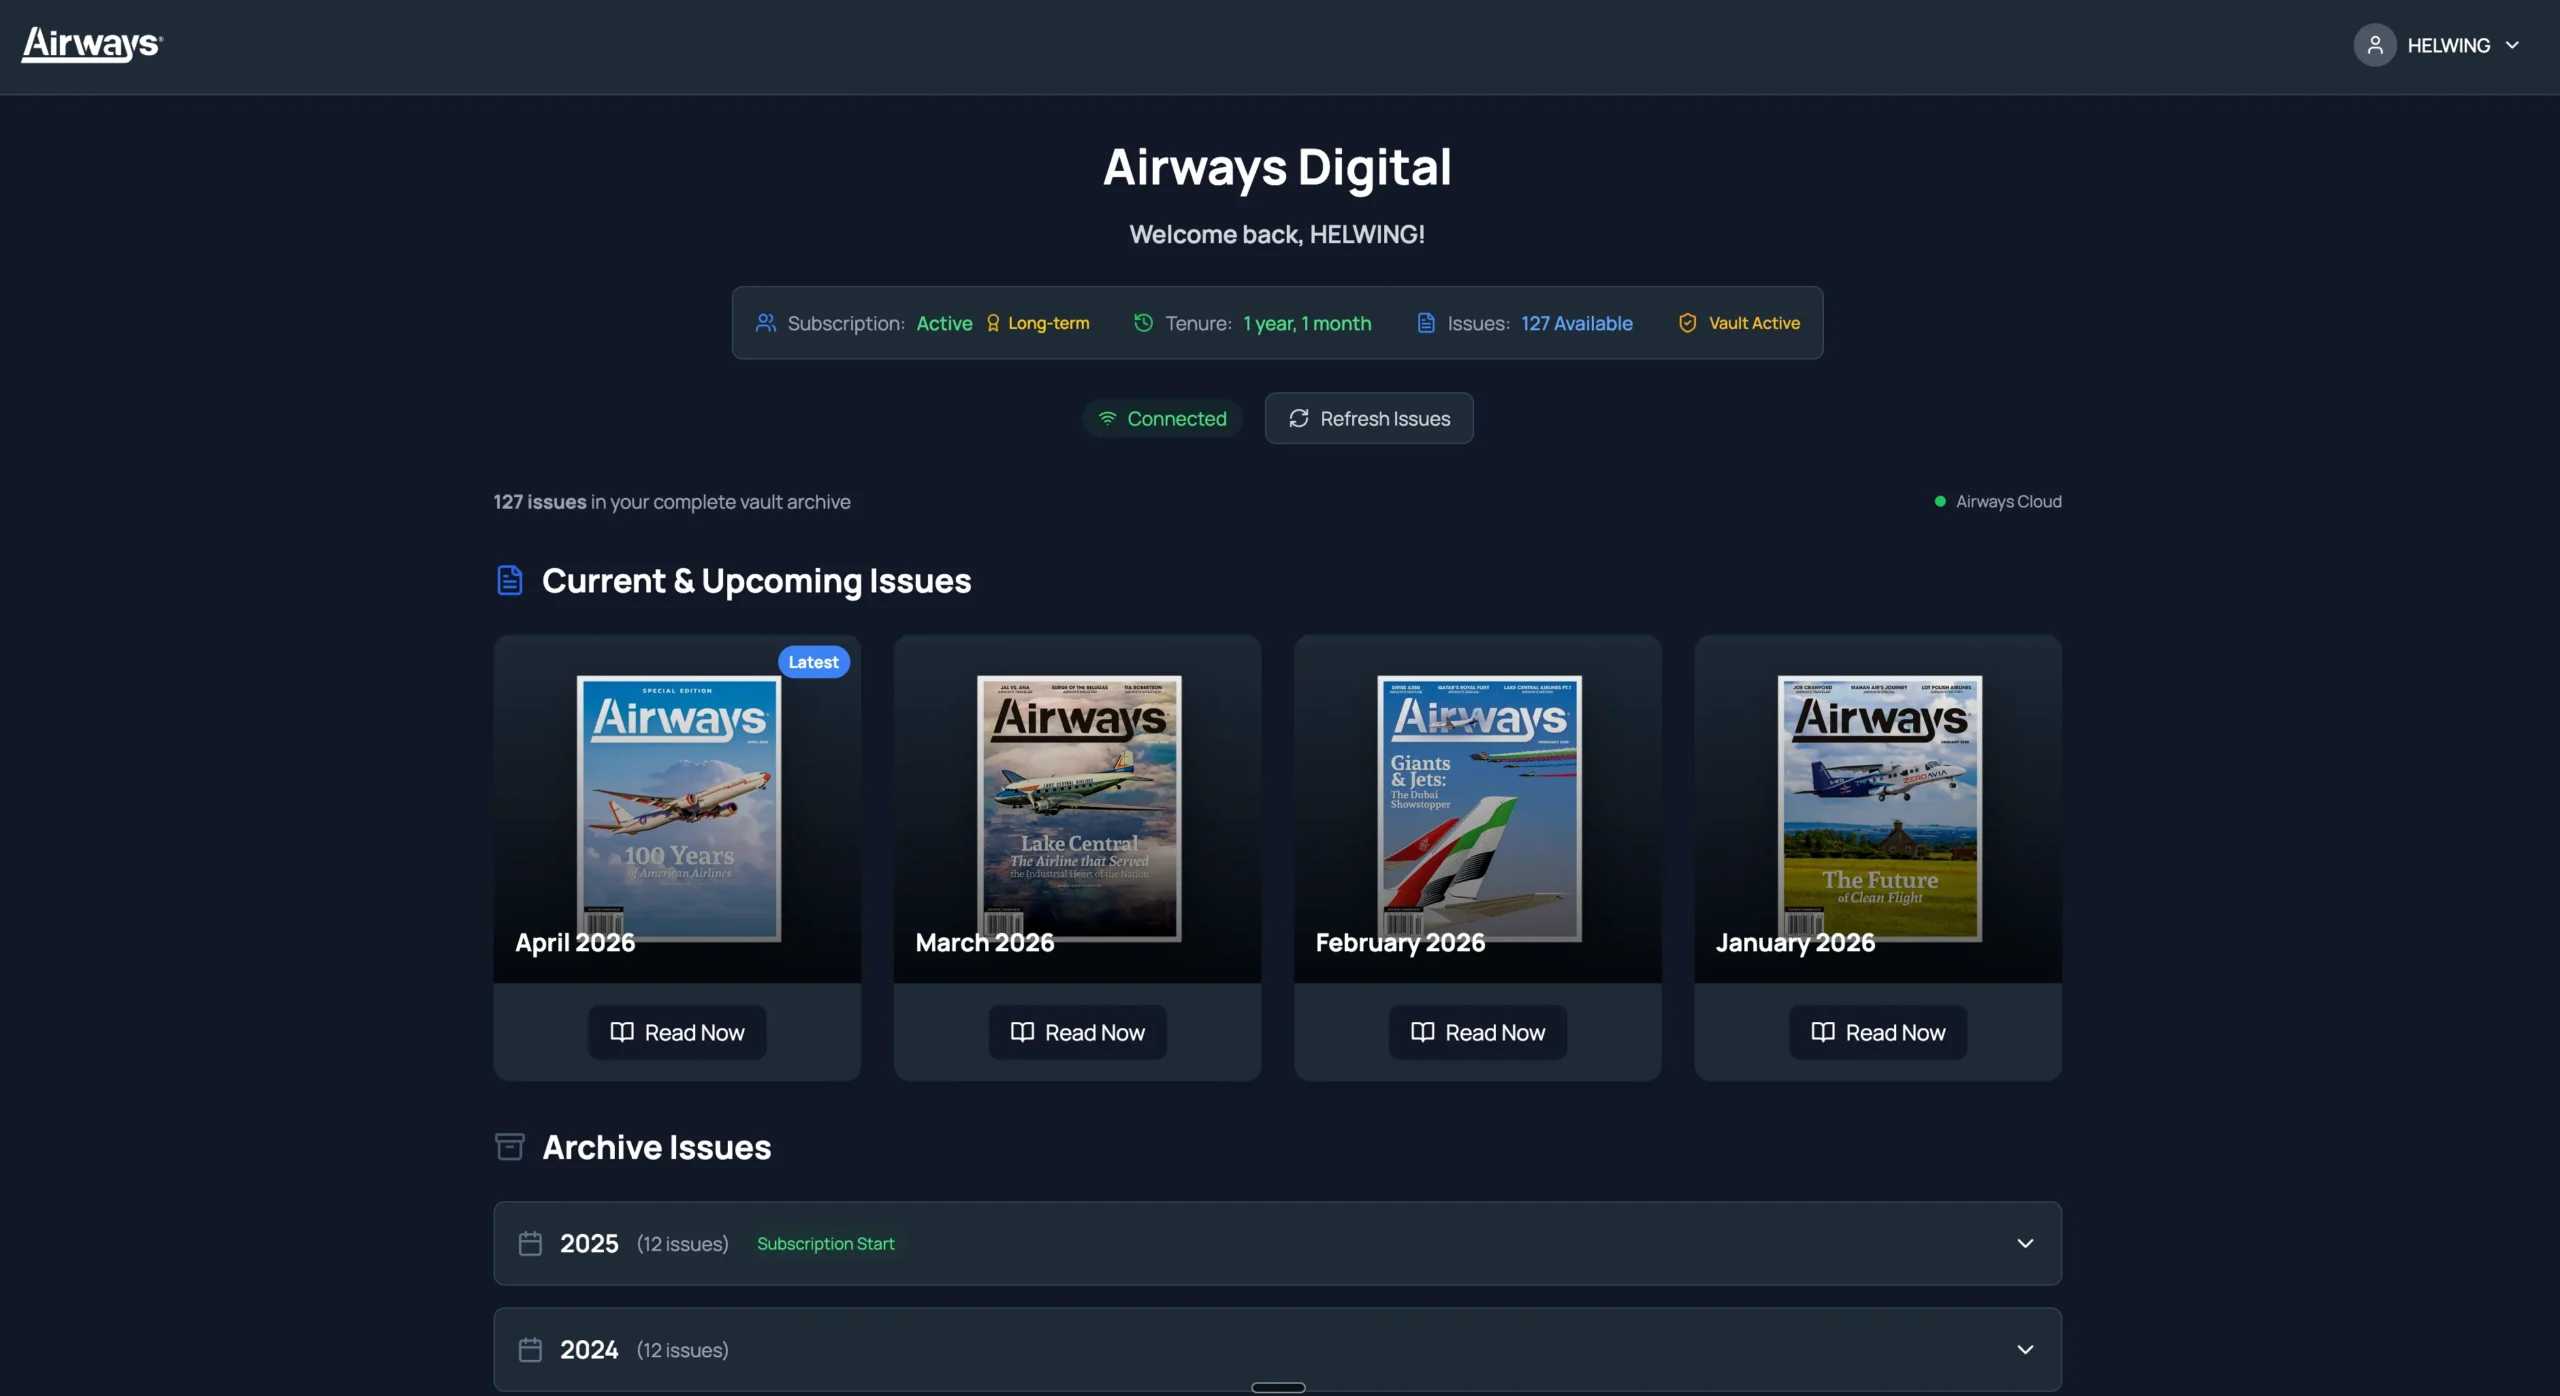
Task: Open the April 2026 cover thumbnail
Action: click(679, 808)
